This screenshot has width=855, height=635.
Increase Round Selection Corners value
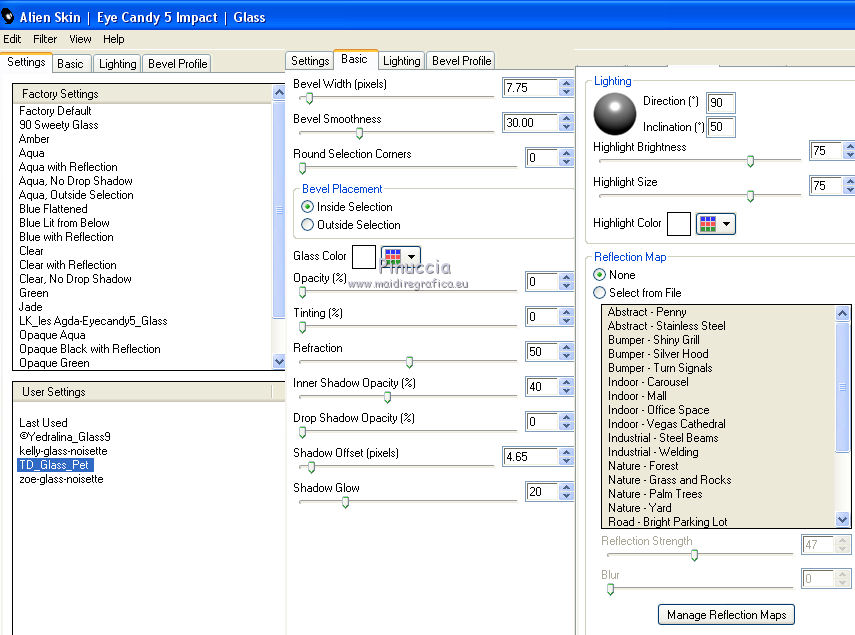567,153
